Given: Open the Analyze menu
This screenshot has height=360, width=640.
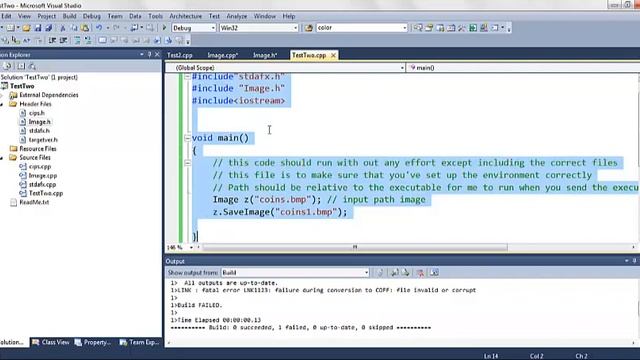Looking at the screenshot, I should (237, 16).
